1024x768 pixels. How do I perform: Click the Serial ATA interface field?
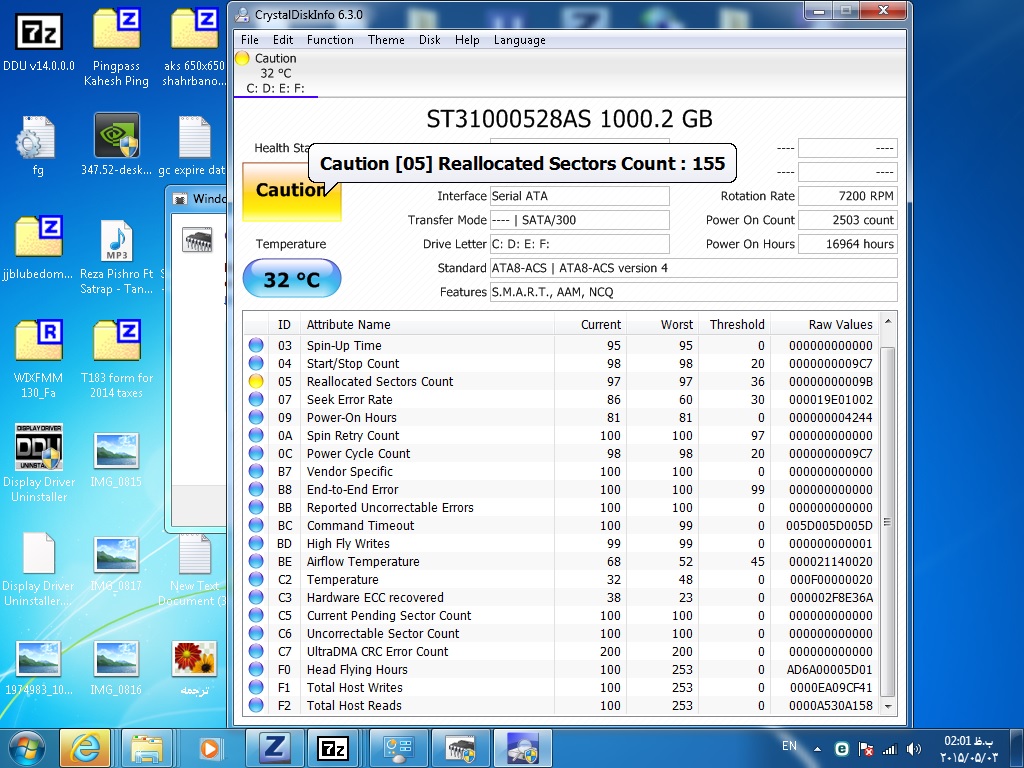579,196
